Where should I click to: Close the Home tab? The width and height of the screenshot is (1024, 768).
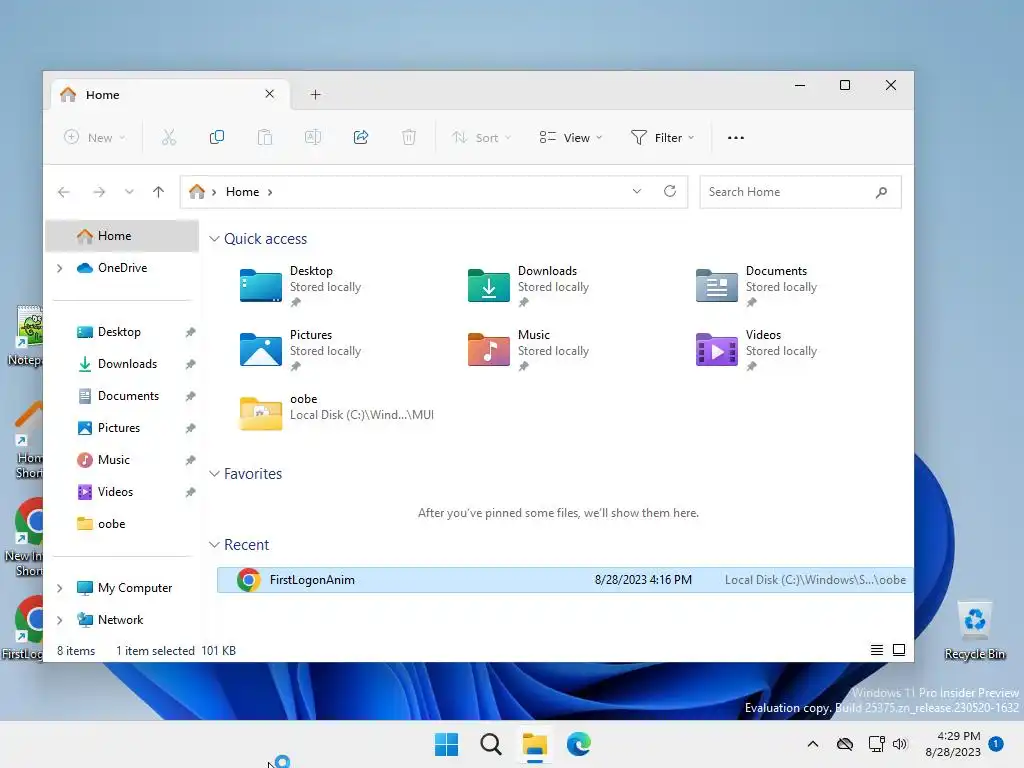pyautogui.click(x=269, y=94)
